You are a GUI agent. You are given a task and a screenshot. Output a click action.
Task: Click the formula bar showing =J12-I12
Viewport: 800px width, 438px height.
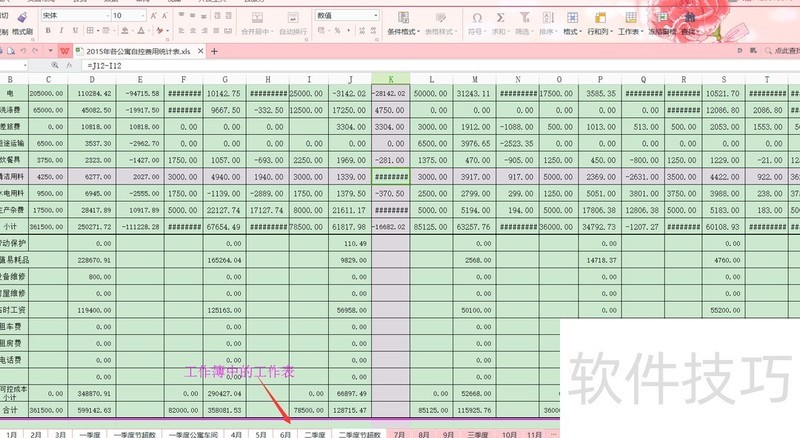pyautogui.click(x=439, y=65)
